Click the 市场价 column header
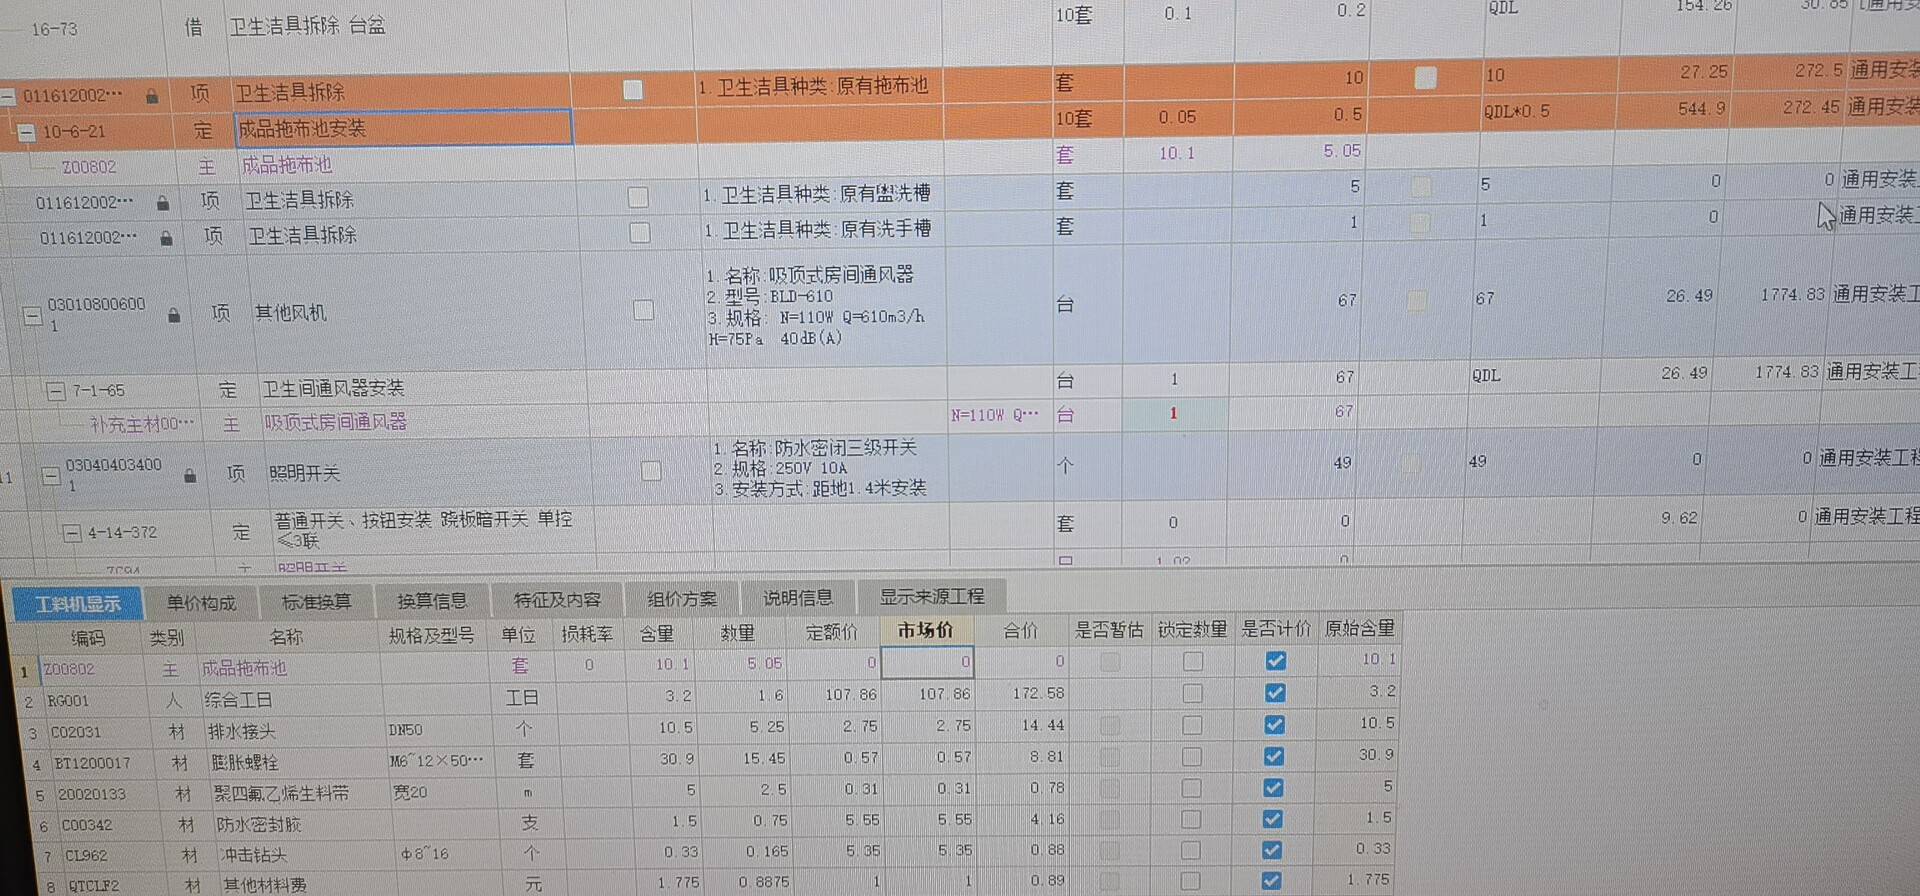 click(925, 631)
